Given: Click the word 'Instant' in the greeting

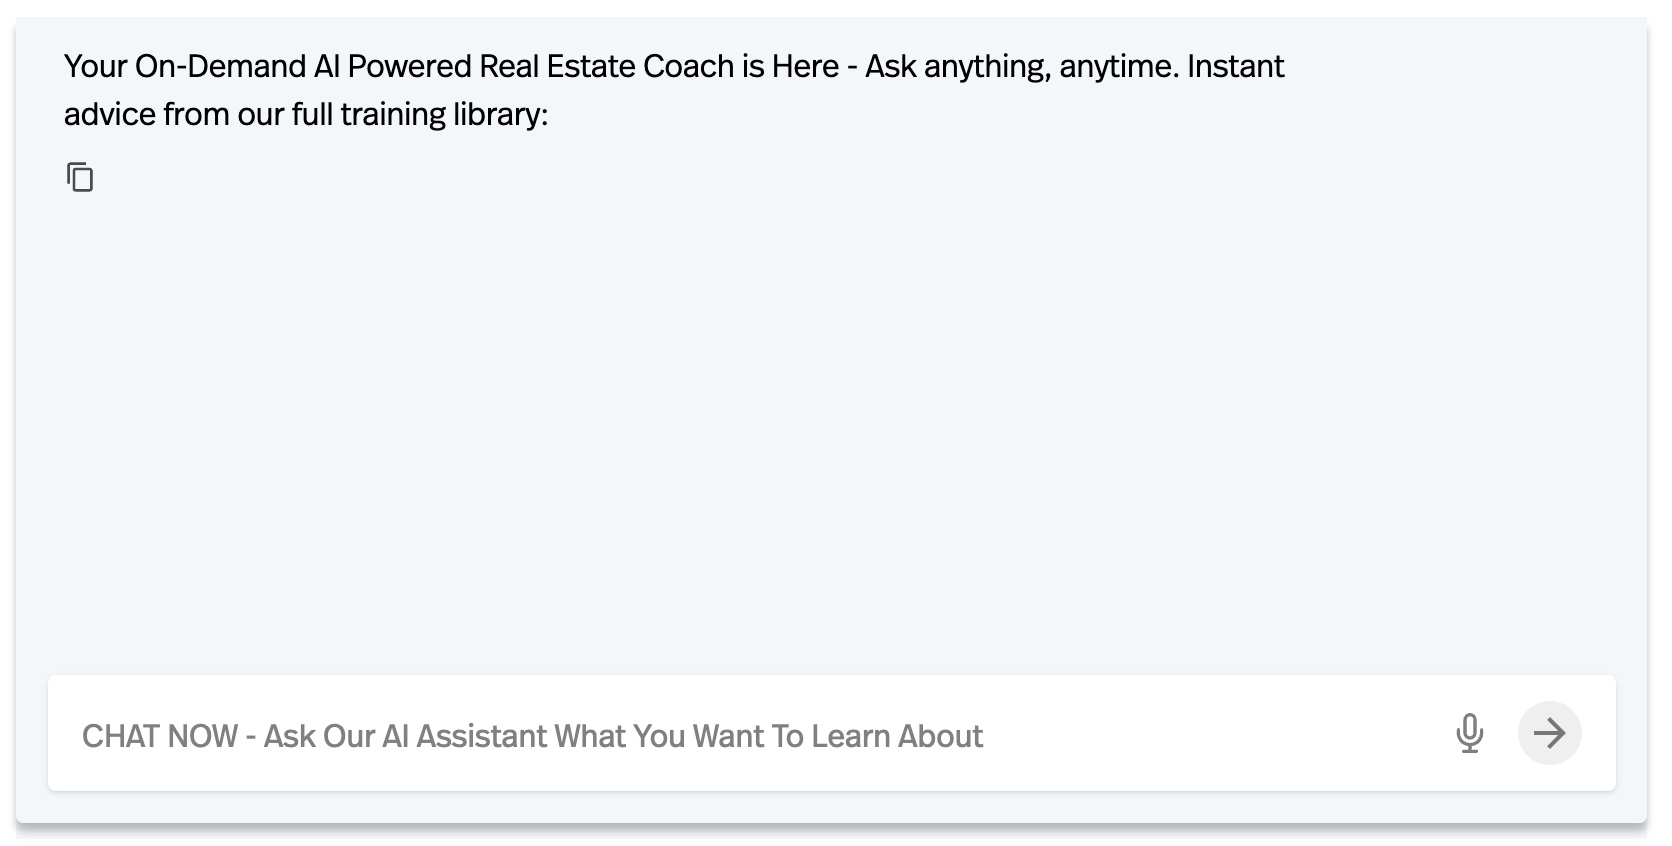Looking at the screenshot, I should [x=1236, y=66].
